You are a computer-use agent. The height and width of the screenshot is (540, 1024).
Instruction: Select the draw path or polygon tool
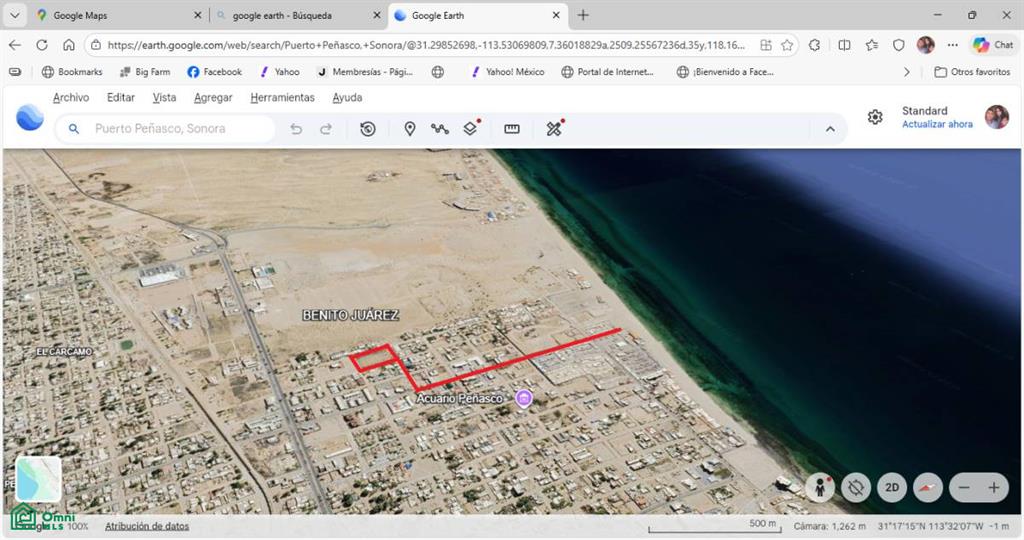[440, 129]
